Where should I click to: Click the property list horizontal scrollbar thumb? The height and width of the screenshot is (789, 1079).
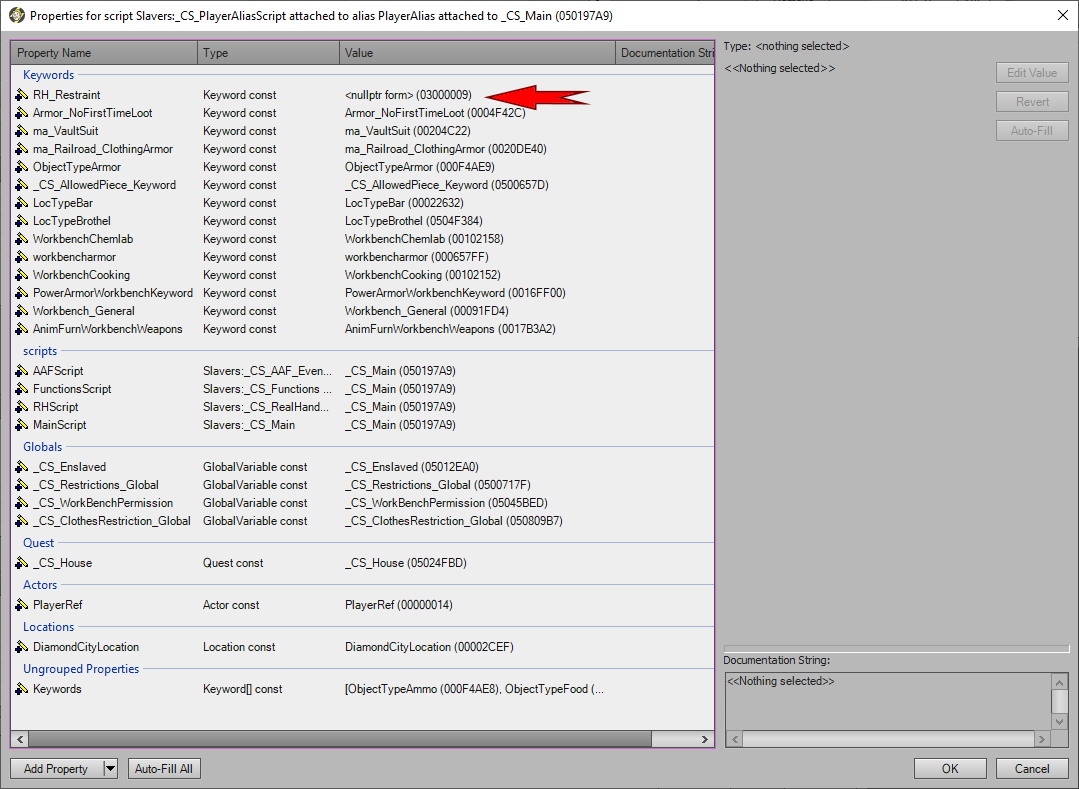tap(340, 739)
